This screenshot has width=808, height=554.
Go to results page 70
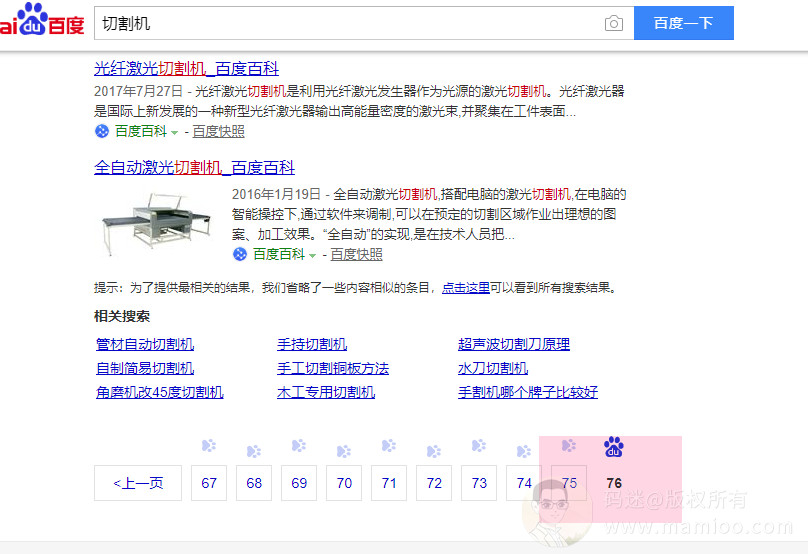tap(344, 483)
